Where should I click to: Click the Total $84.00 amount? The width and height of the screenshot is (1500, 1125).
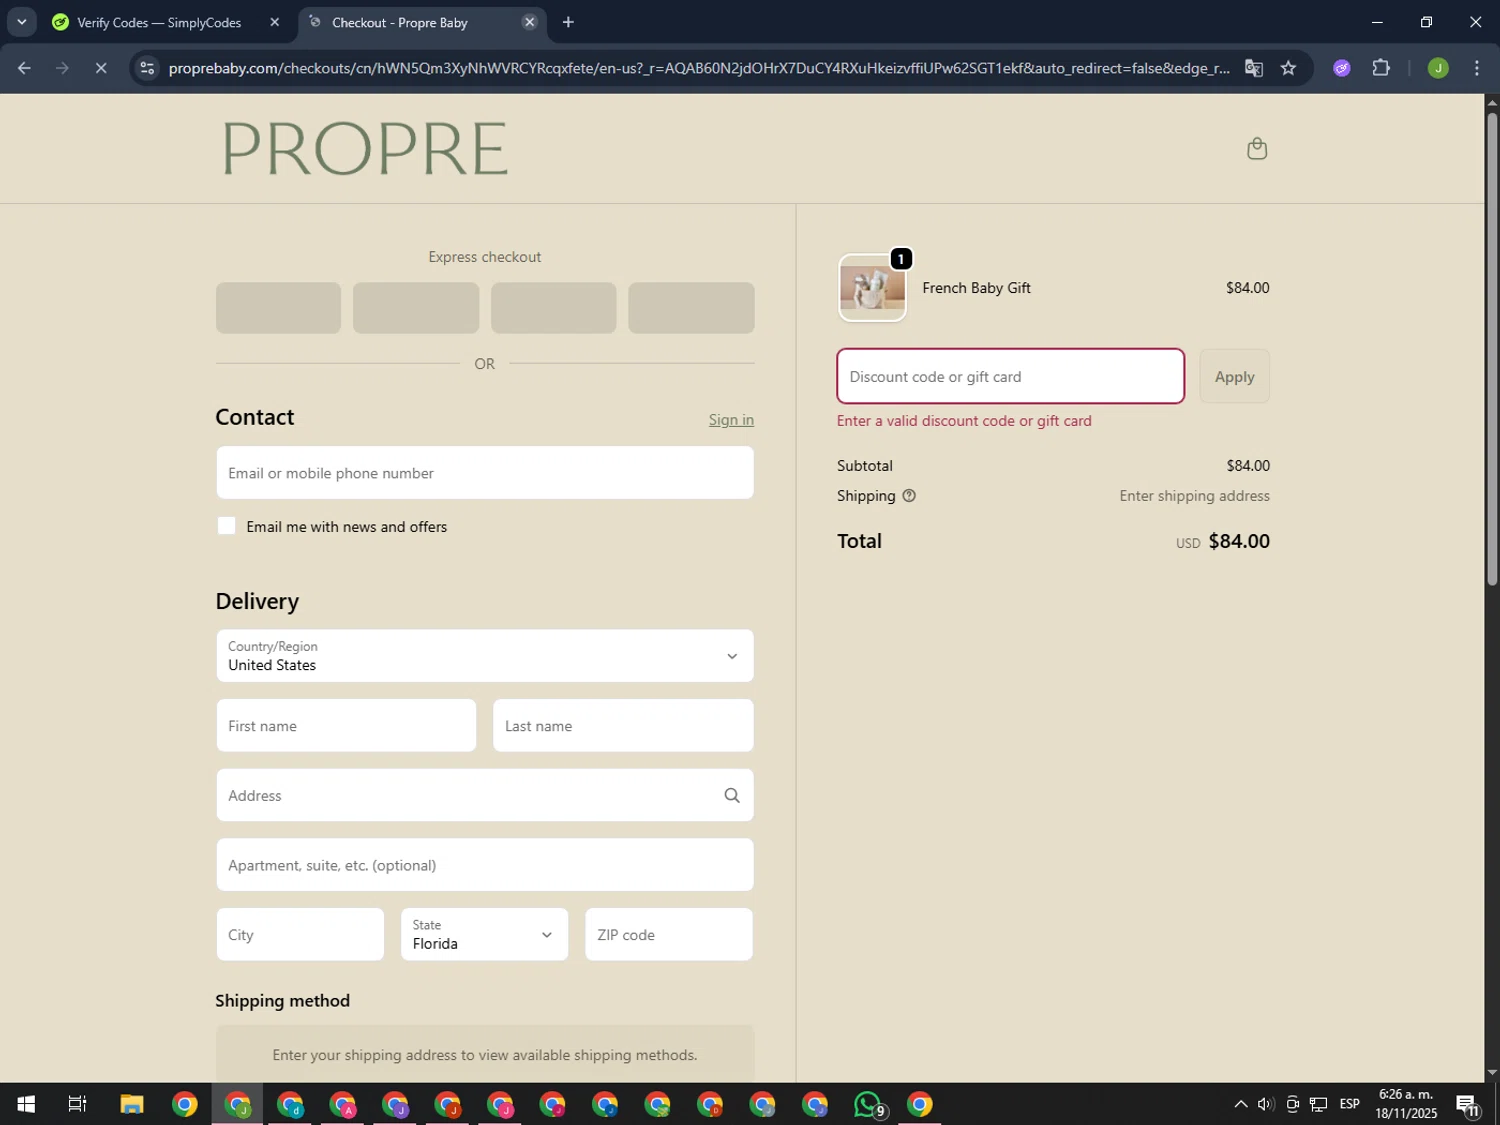(x=1239, y=541)
